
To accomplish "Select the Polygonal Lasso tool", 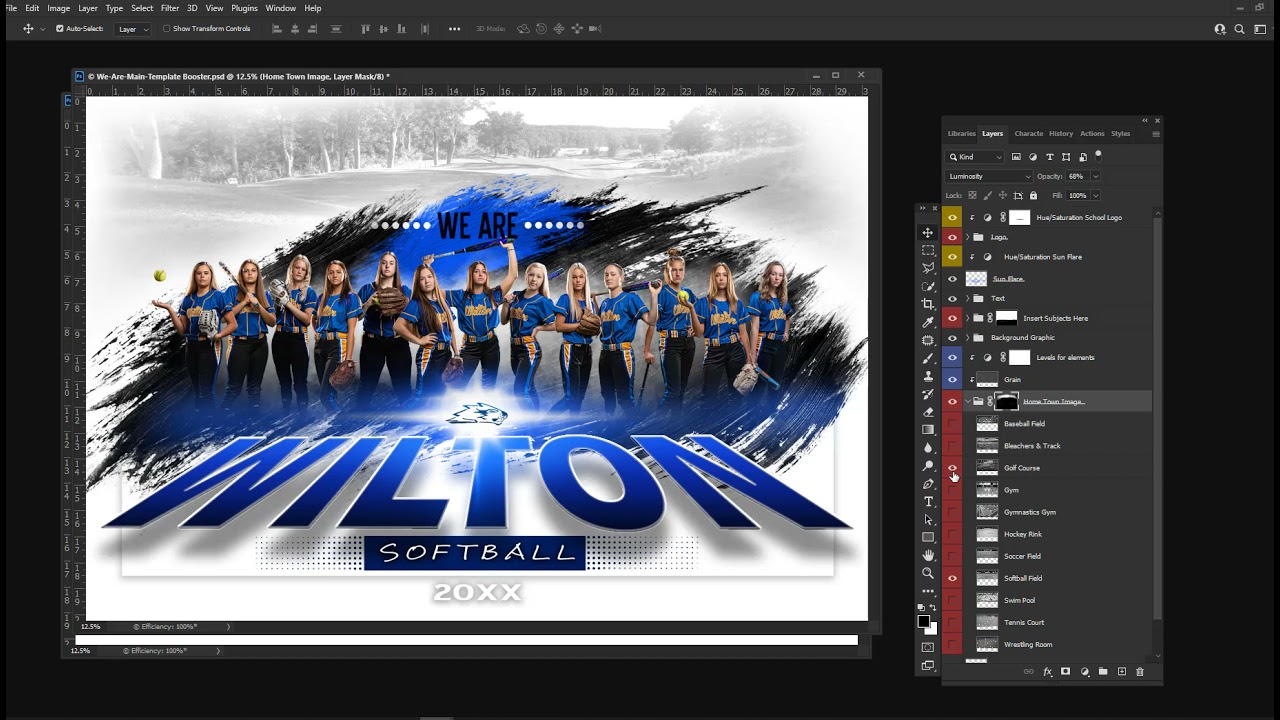I will point(928,268).
